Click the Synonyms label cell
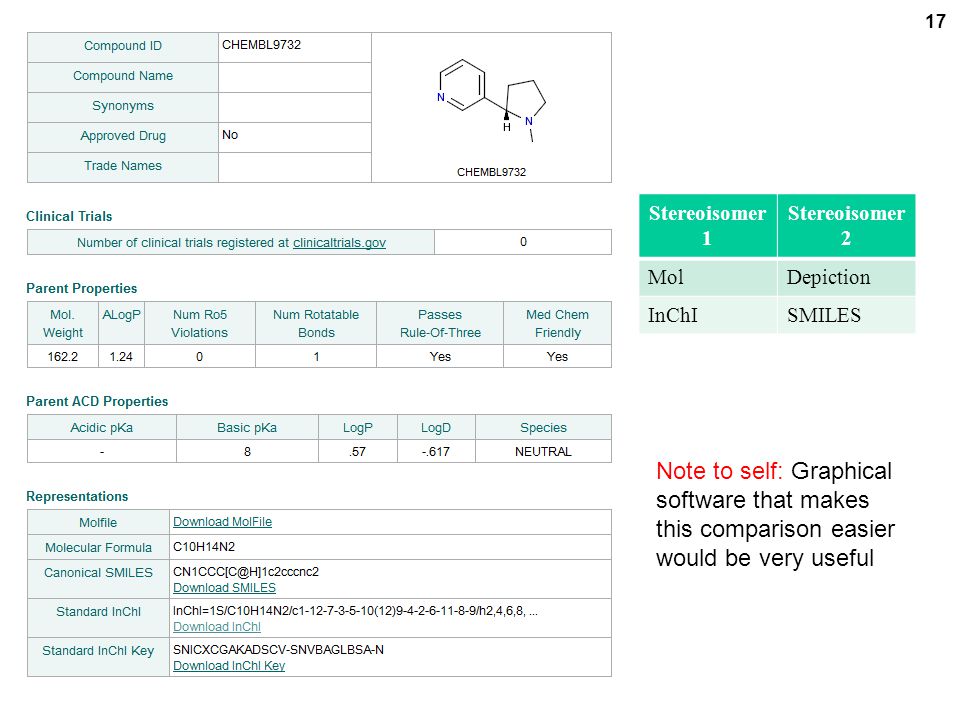Image resolution: width=960 pixels, height=720 pixels. click(122, 107)
